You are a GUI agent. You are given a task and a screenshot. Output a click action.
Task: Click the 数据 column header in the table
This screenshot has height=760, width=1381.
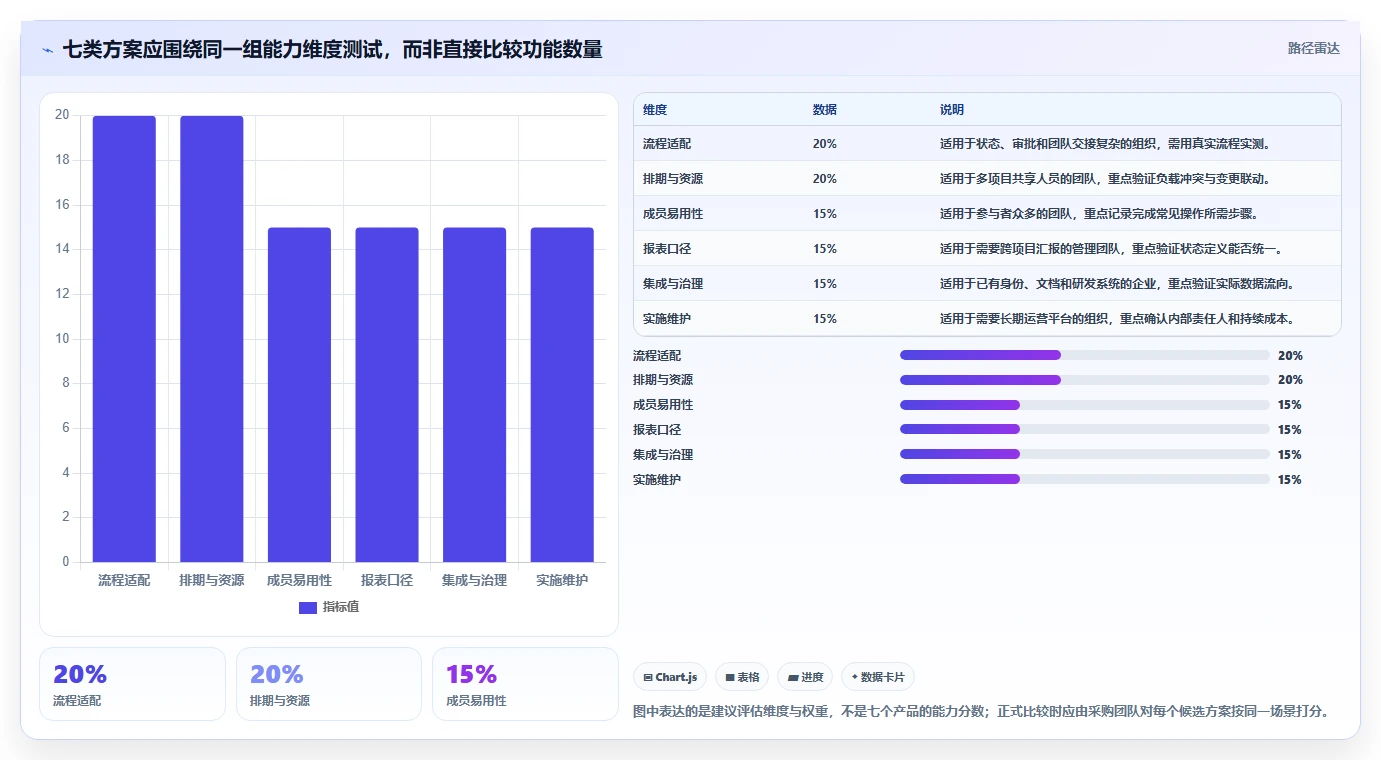point(825,110)
